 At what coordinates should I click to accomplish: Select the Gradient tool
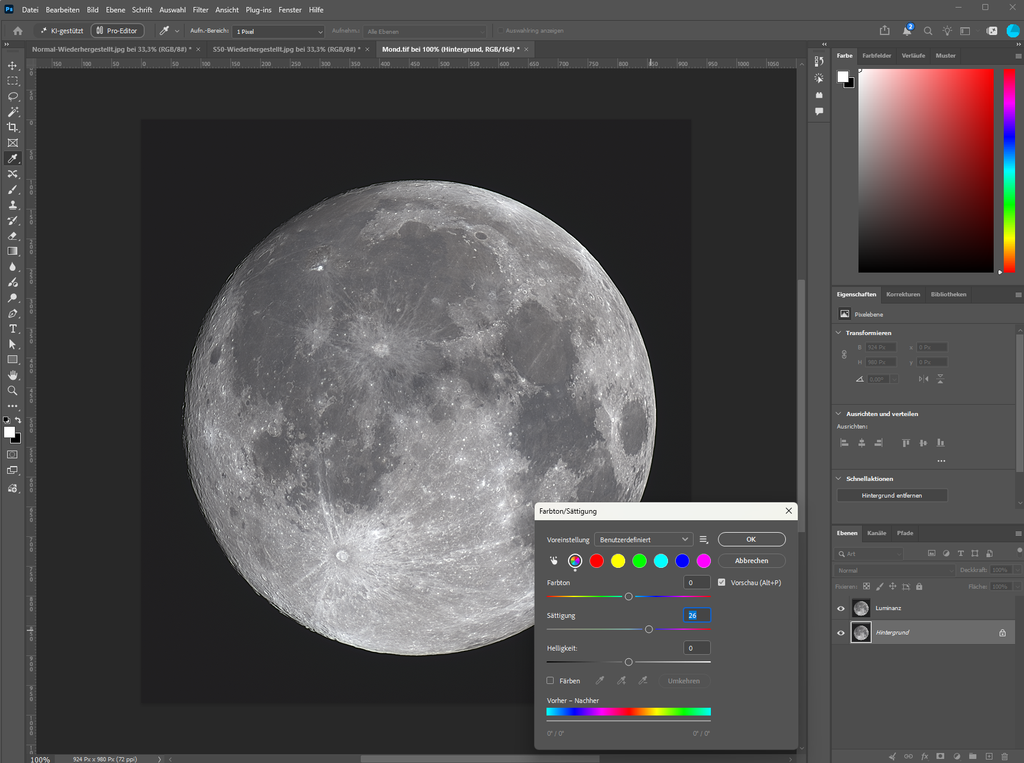pyautogui.click(x=12, y=252)
